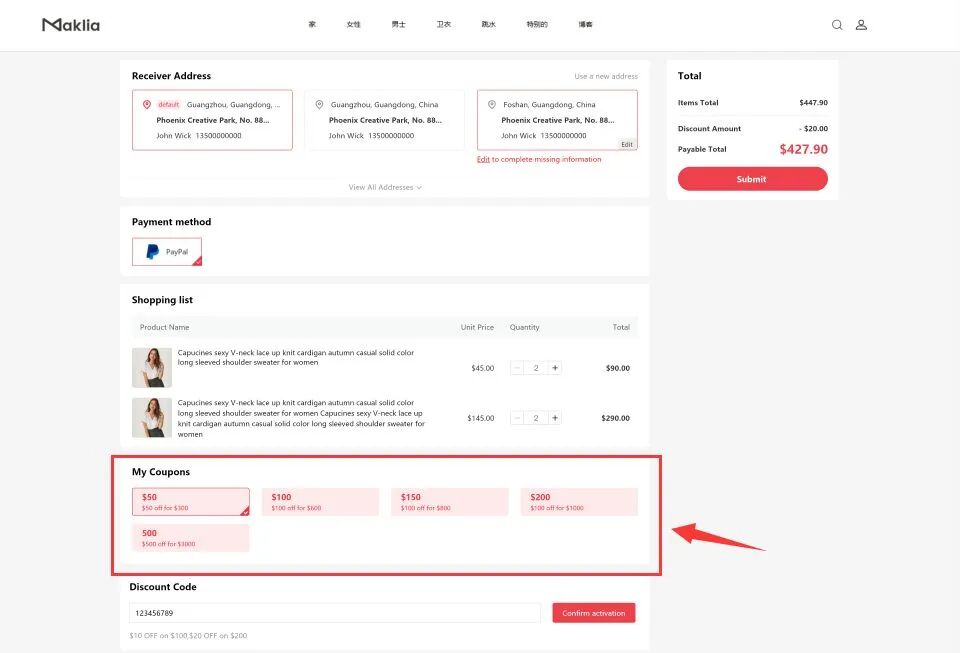
Task: Select the $100 off for $600 coupon
Action: 320,502
